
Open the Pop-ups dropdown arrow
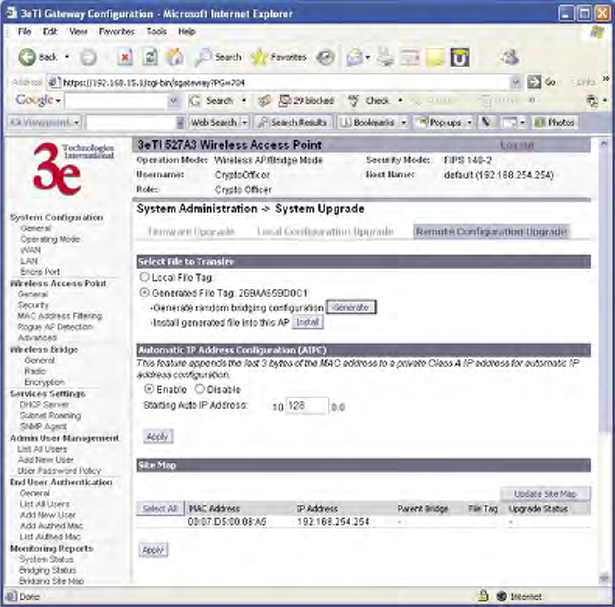469,123
